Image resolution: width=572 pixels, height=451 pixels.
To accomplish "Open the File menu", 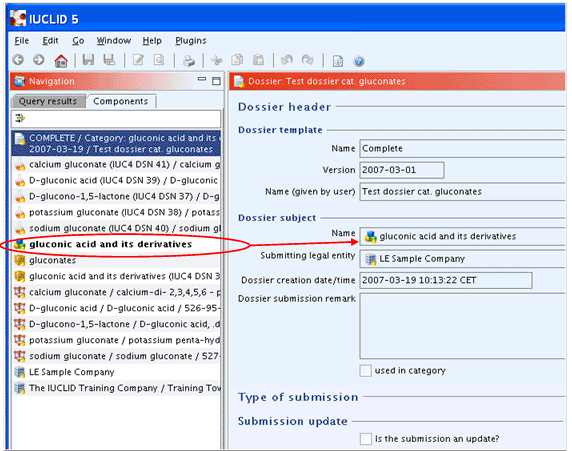I will pos(22,41).
